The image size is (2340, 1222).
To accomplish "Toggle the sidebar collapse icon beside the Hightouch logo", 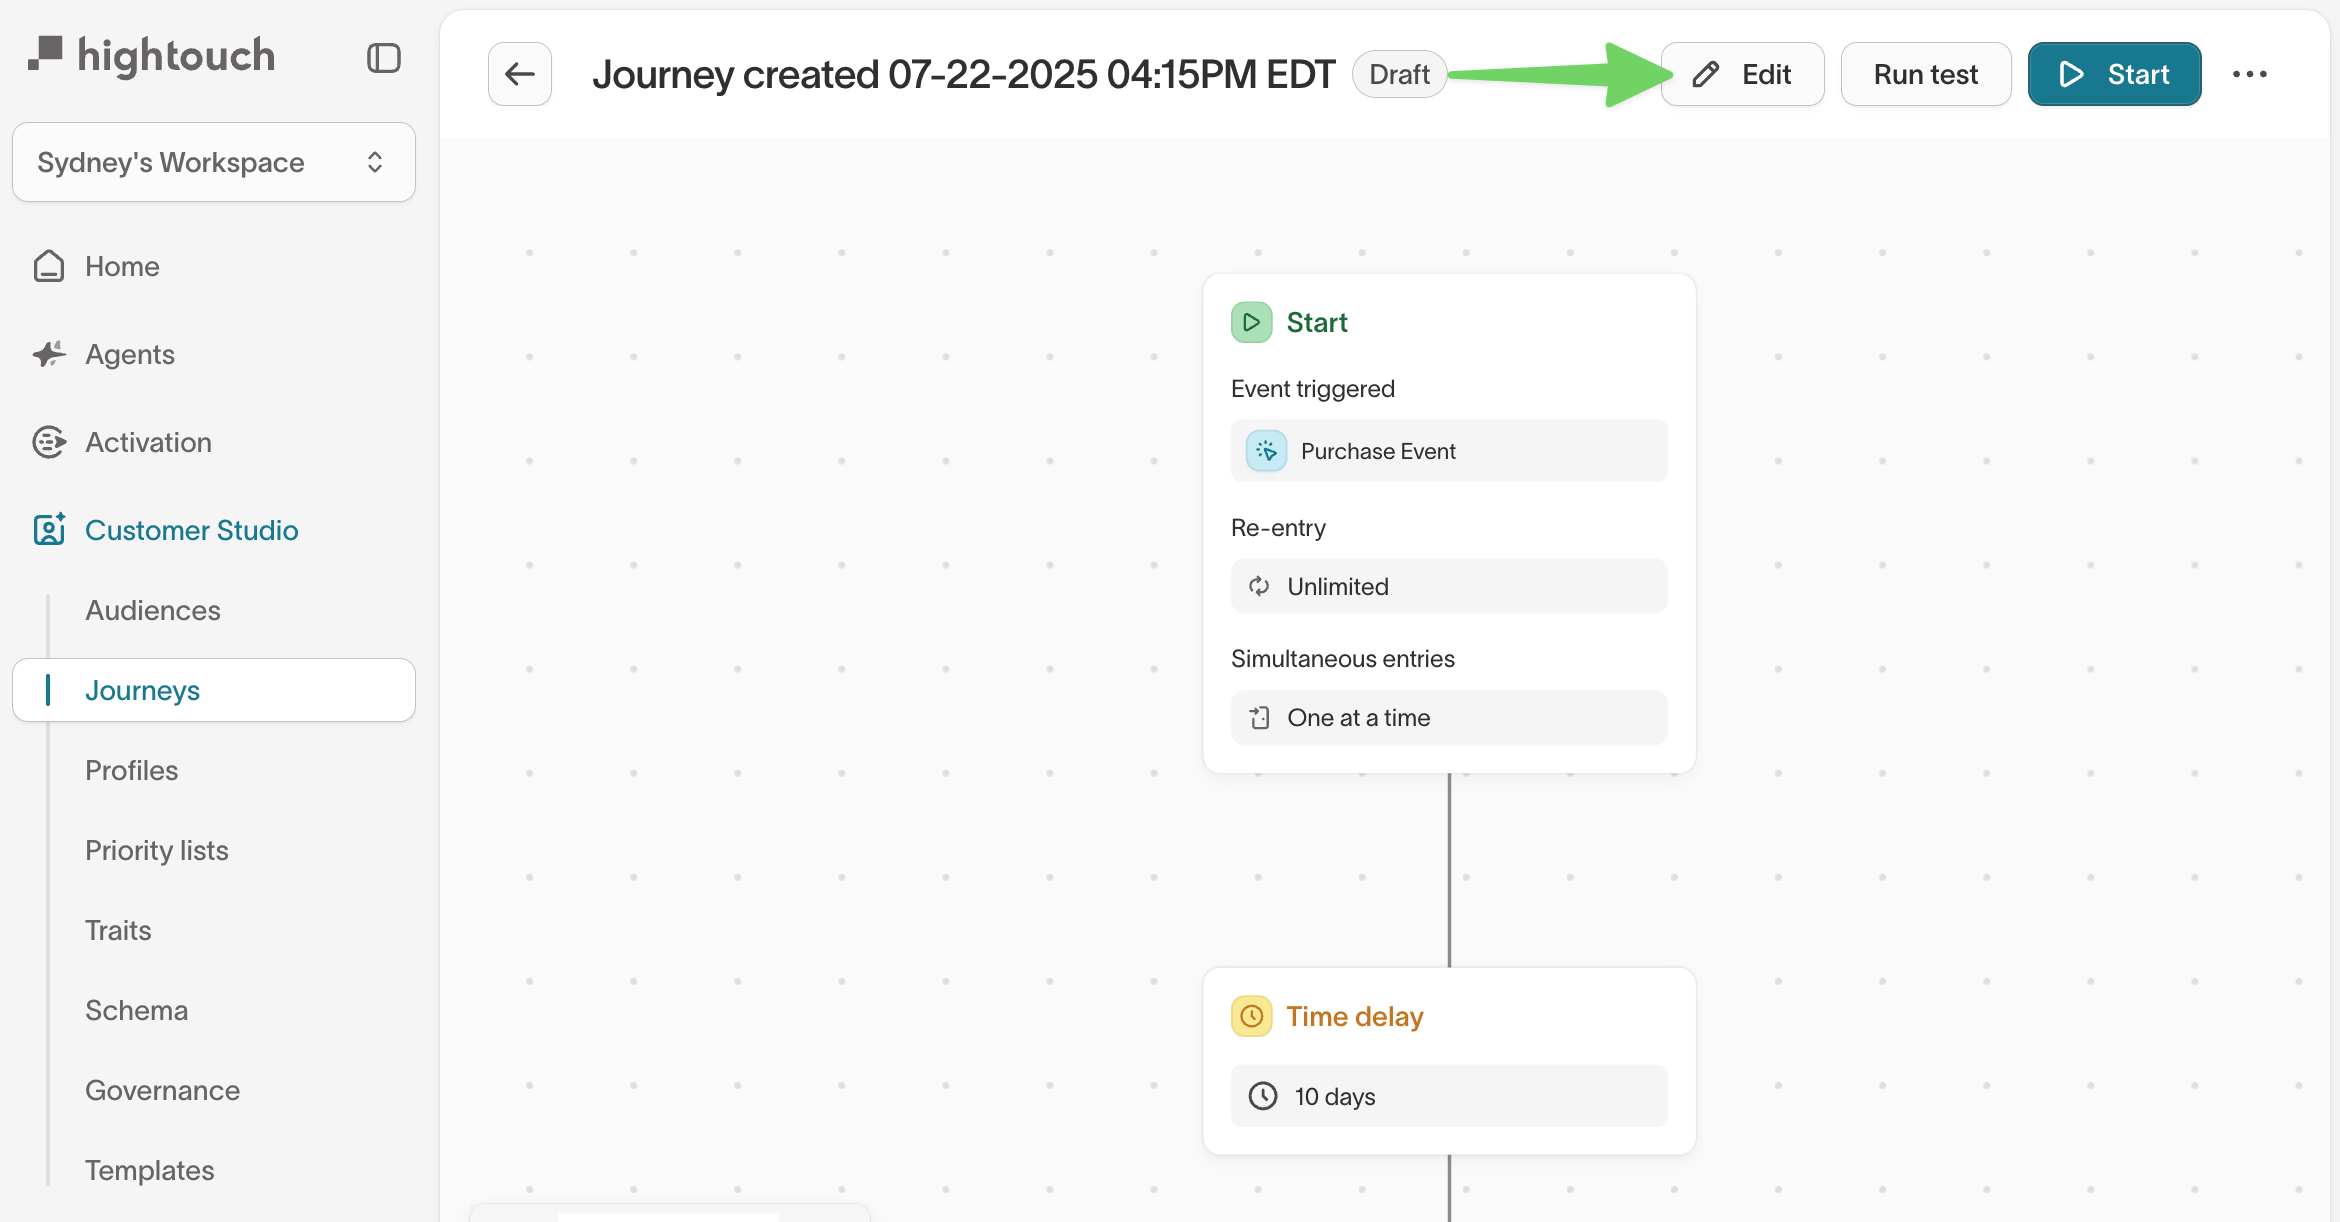I will (x=383, y=58).
